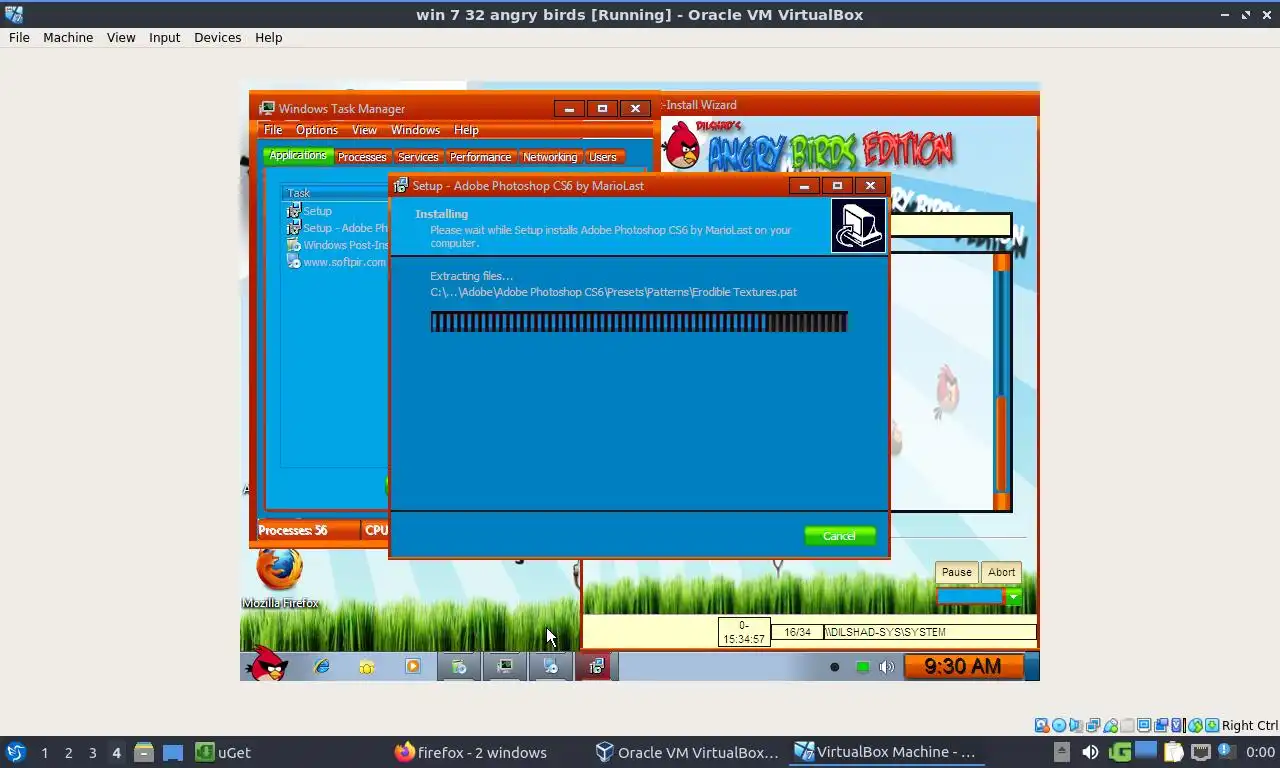Pause the install wizard
The width and height of the screenshot is (1280, 768).
[956, 572]
